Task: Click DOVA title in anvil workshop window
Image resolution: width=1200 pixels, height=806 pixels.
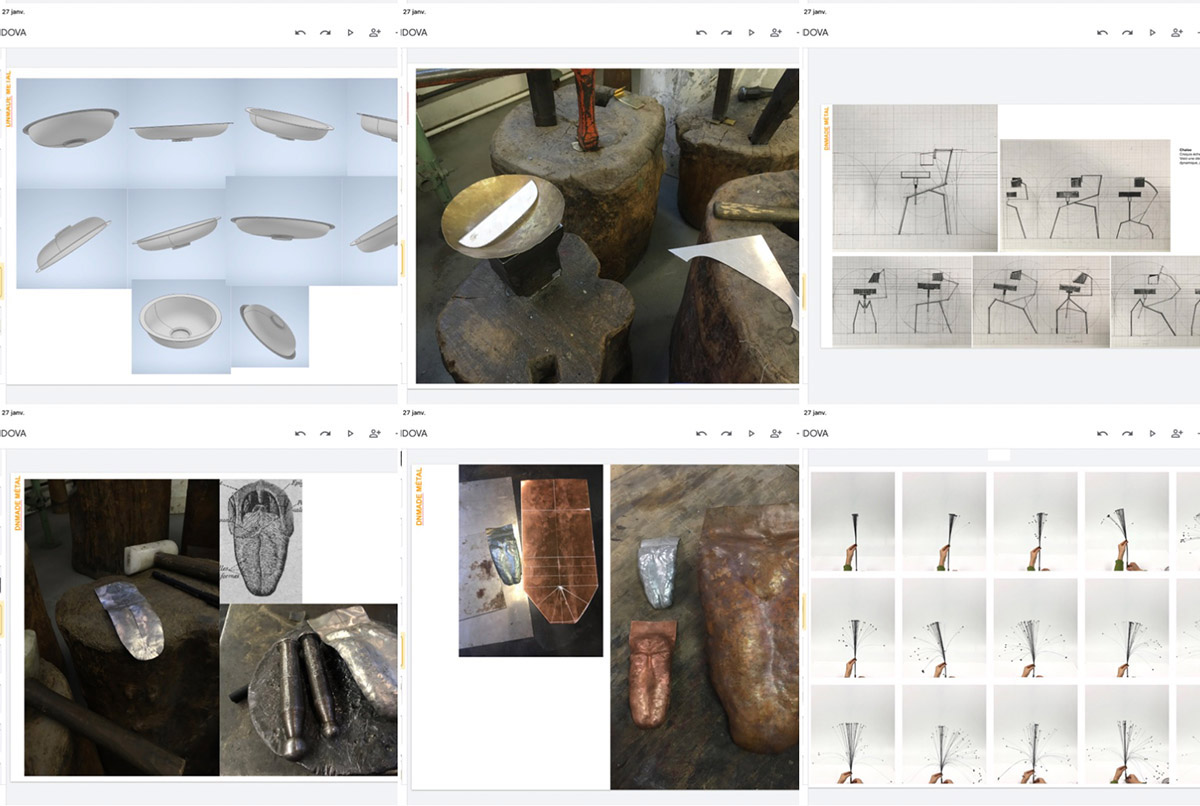Action: [414, 32]
